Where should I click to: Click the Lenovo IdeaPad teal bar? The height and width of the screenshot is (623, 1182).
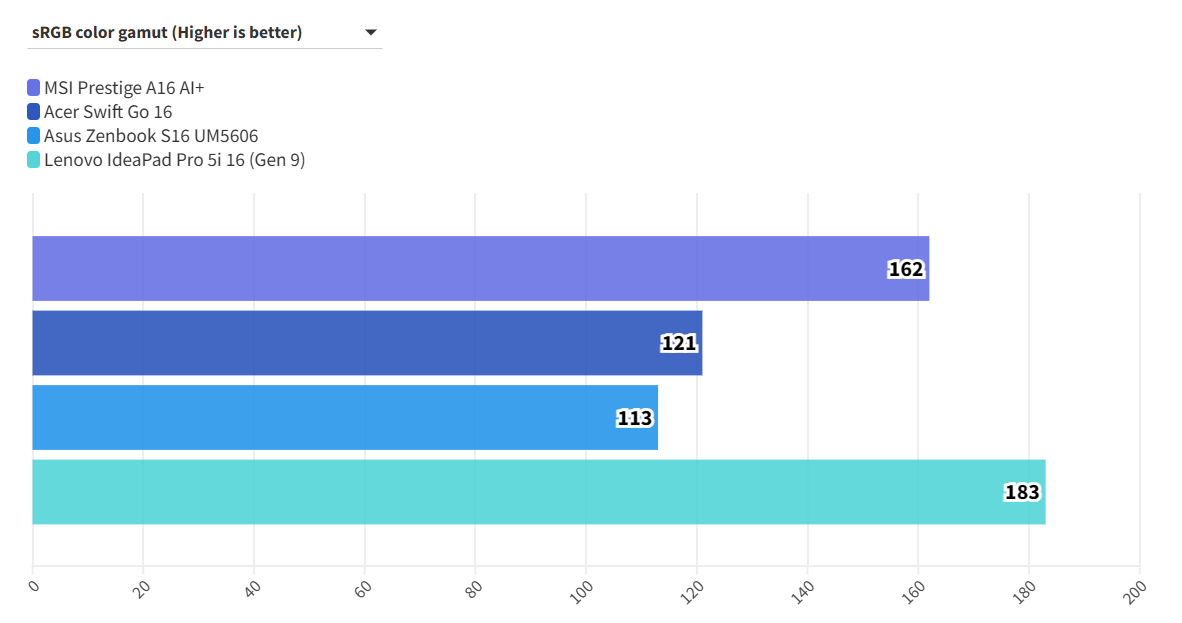(500, 492)
